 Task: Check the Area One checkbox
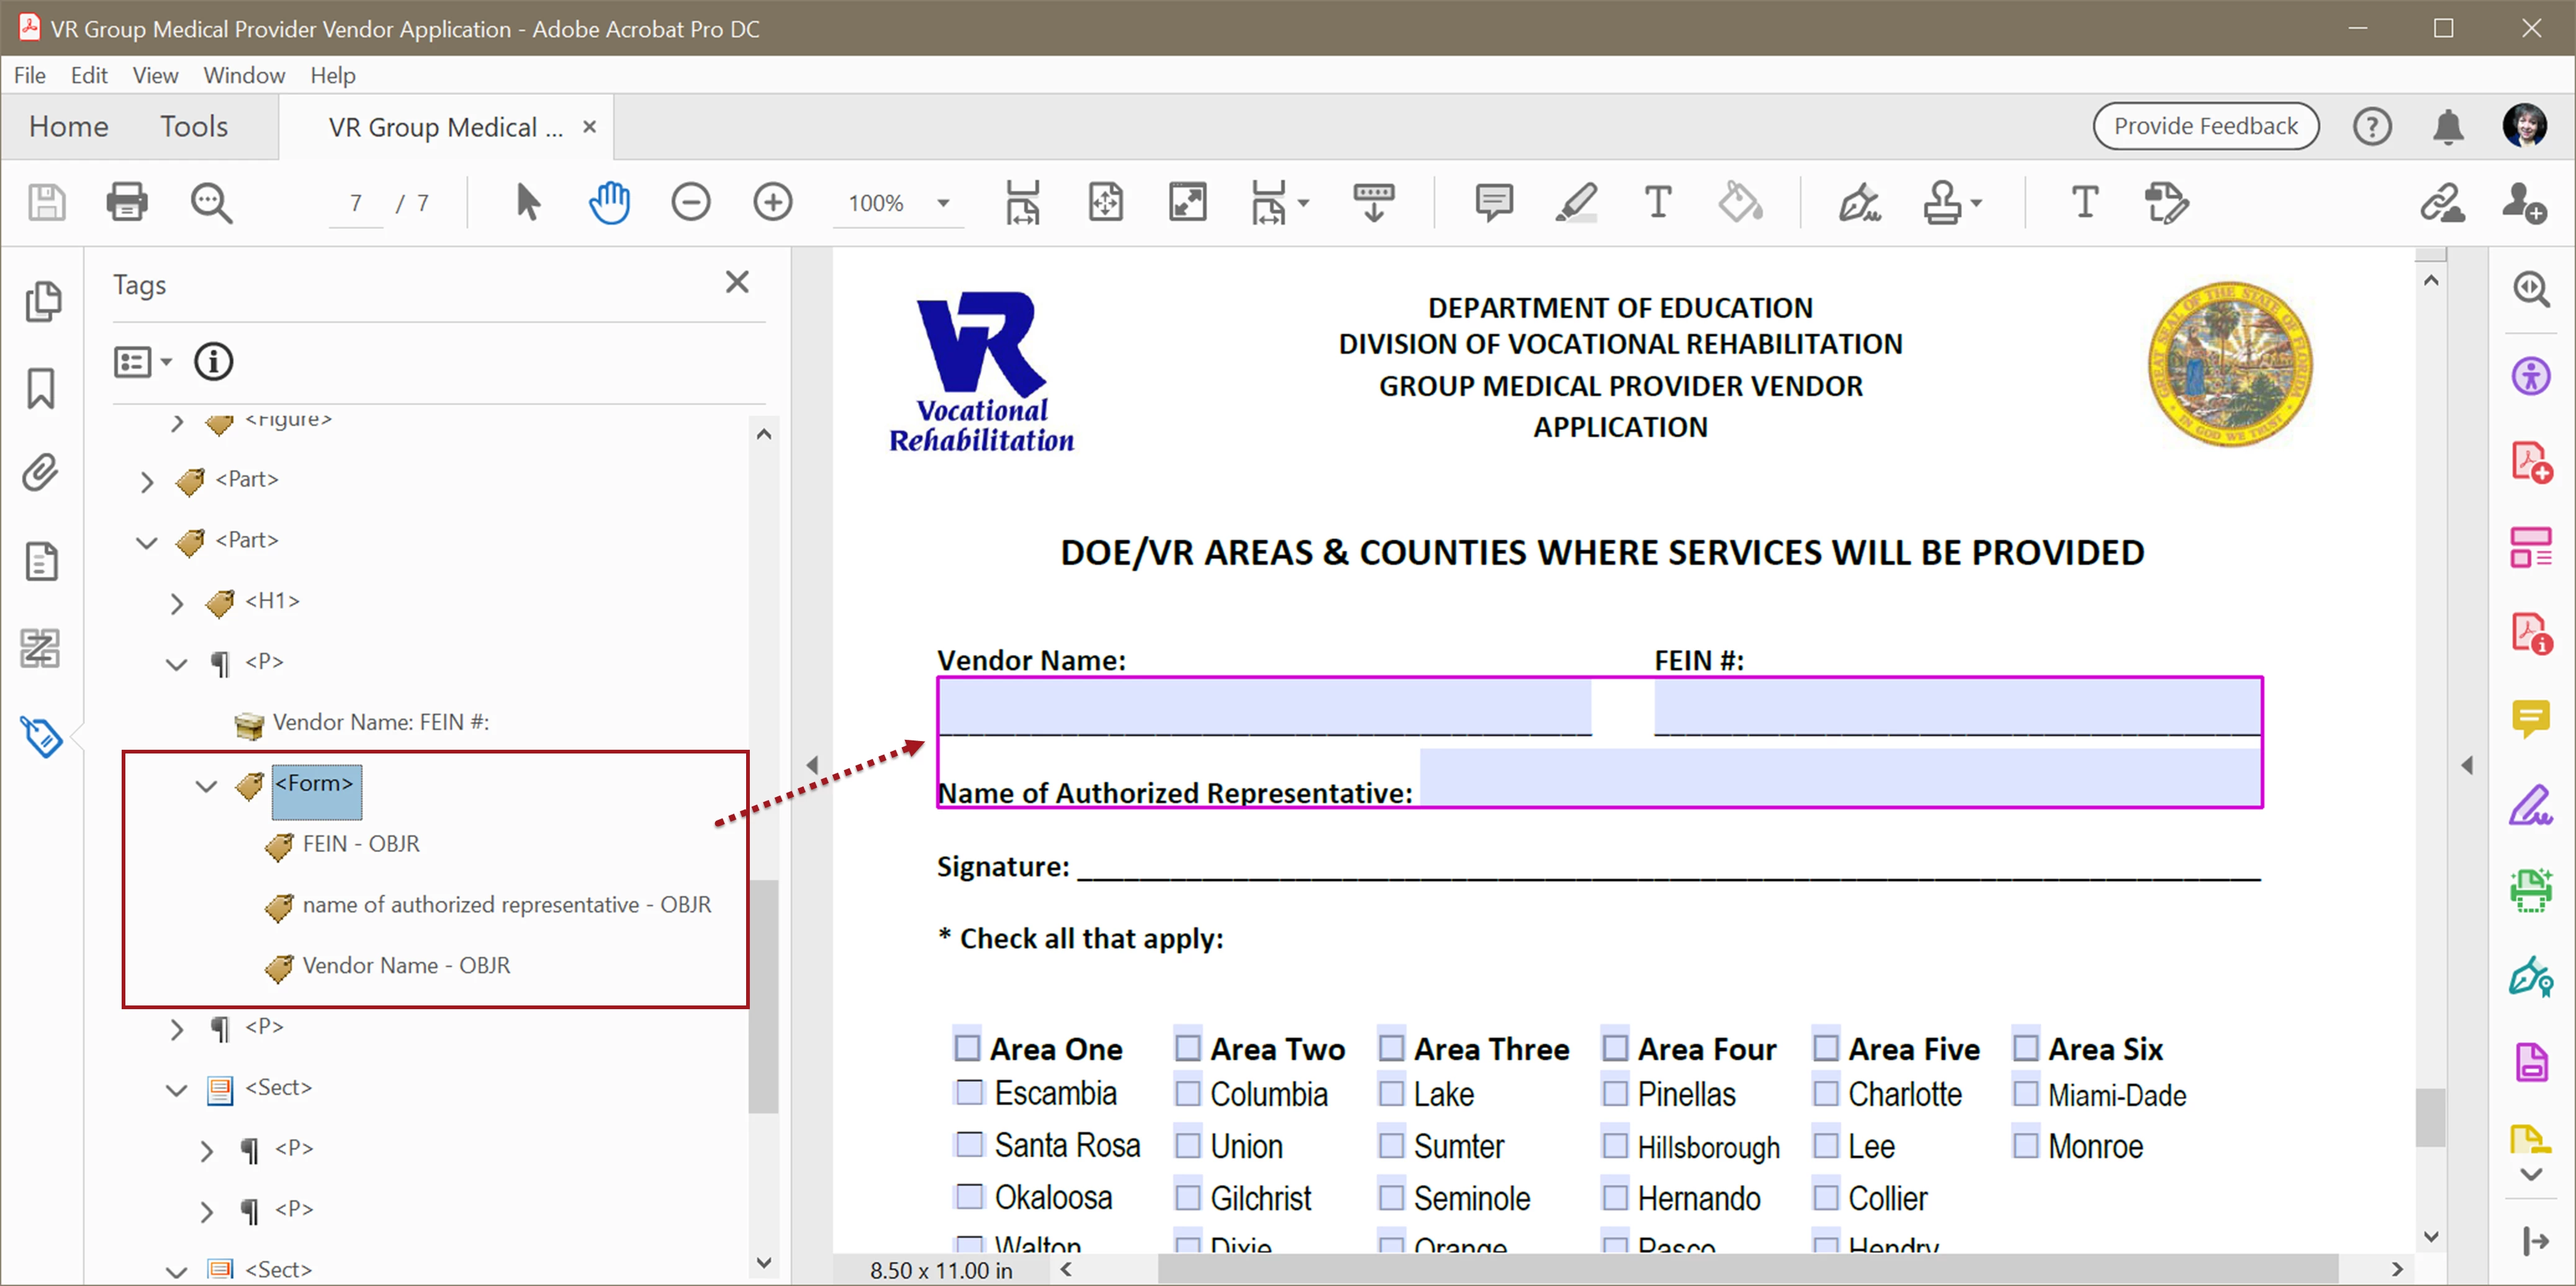966,1047
